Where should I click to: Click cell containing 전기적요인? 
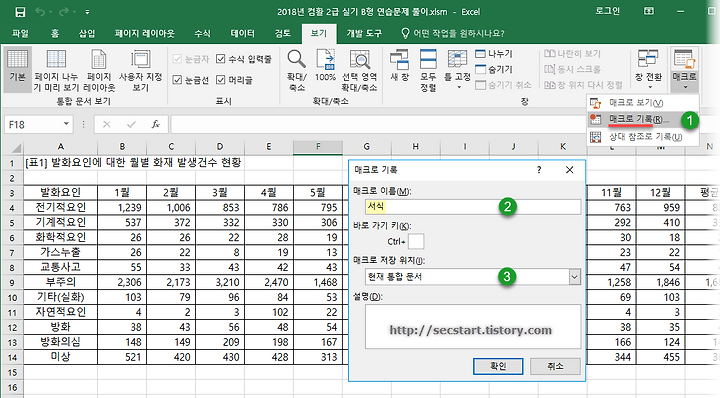coord(61,207)
